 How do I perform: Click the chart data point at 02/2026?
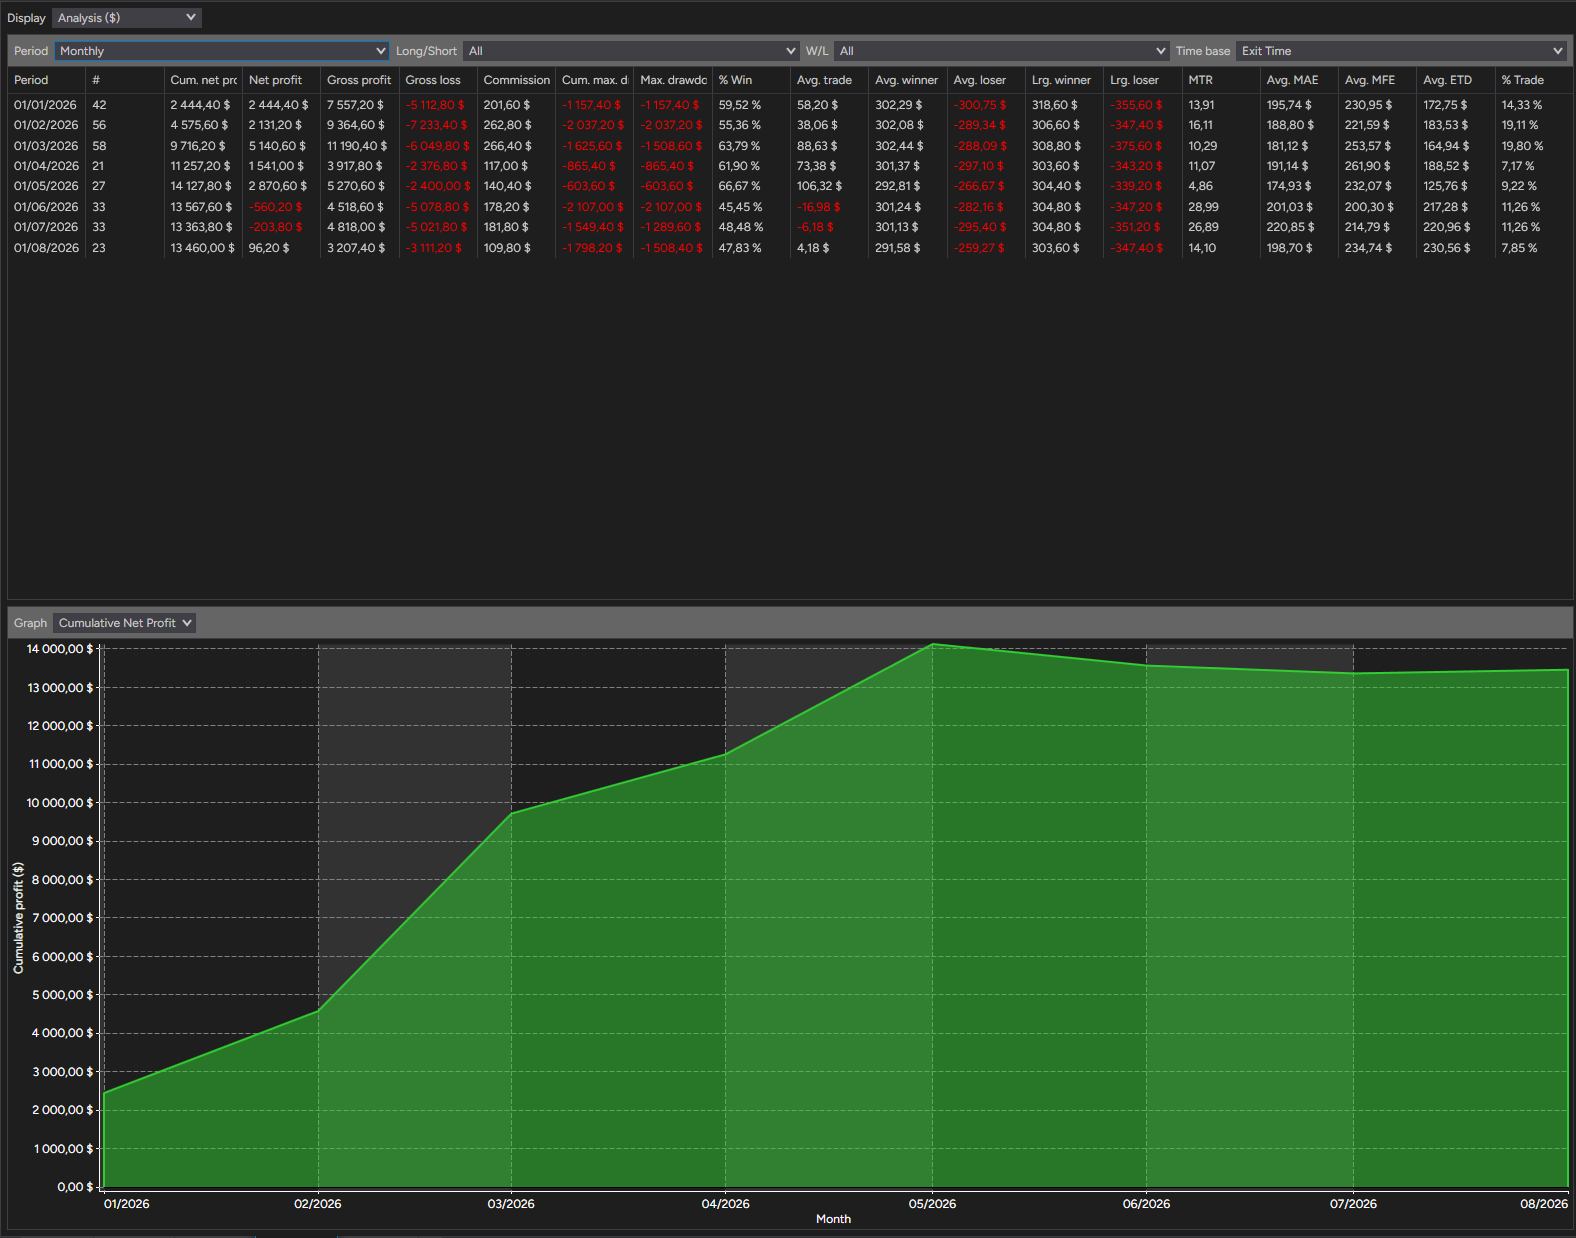[x=318, y=1010]
